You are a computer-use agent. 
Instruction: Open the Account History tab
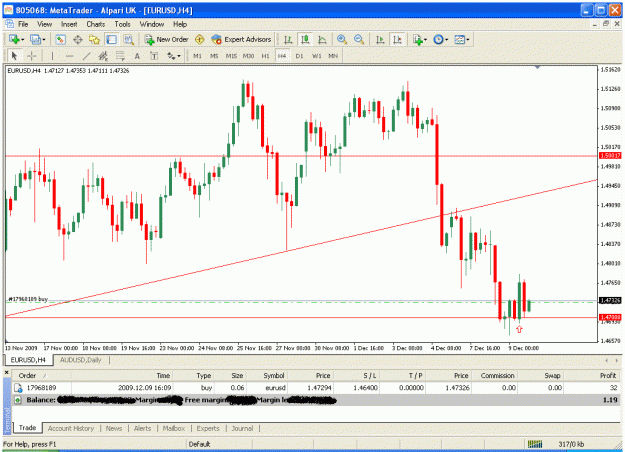click(71, 428)
